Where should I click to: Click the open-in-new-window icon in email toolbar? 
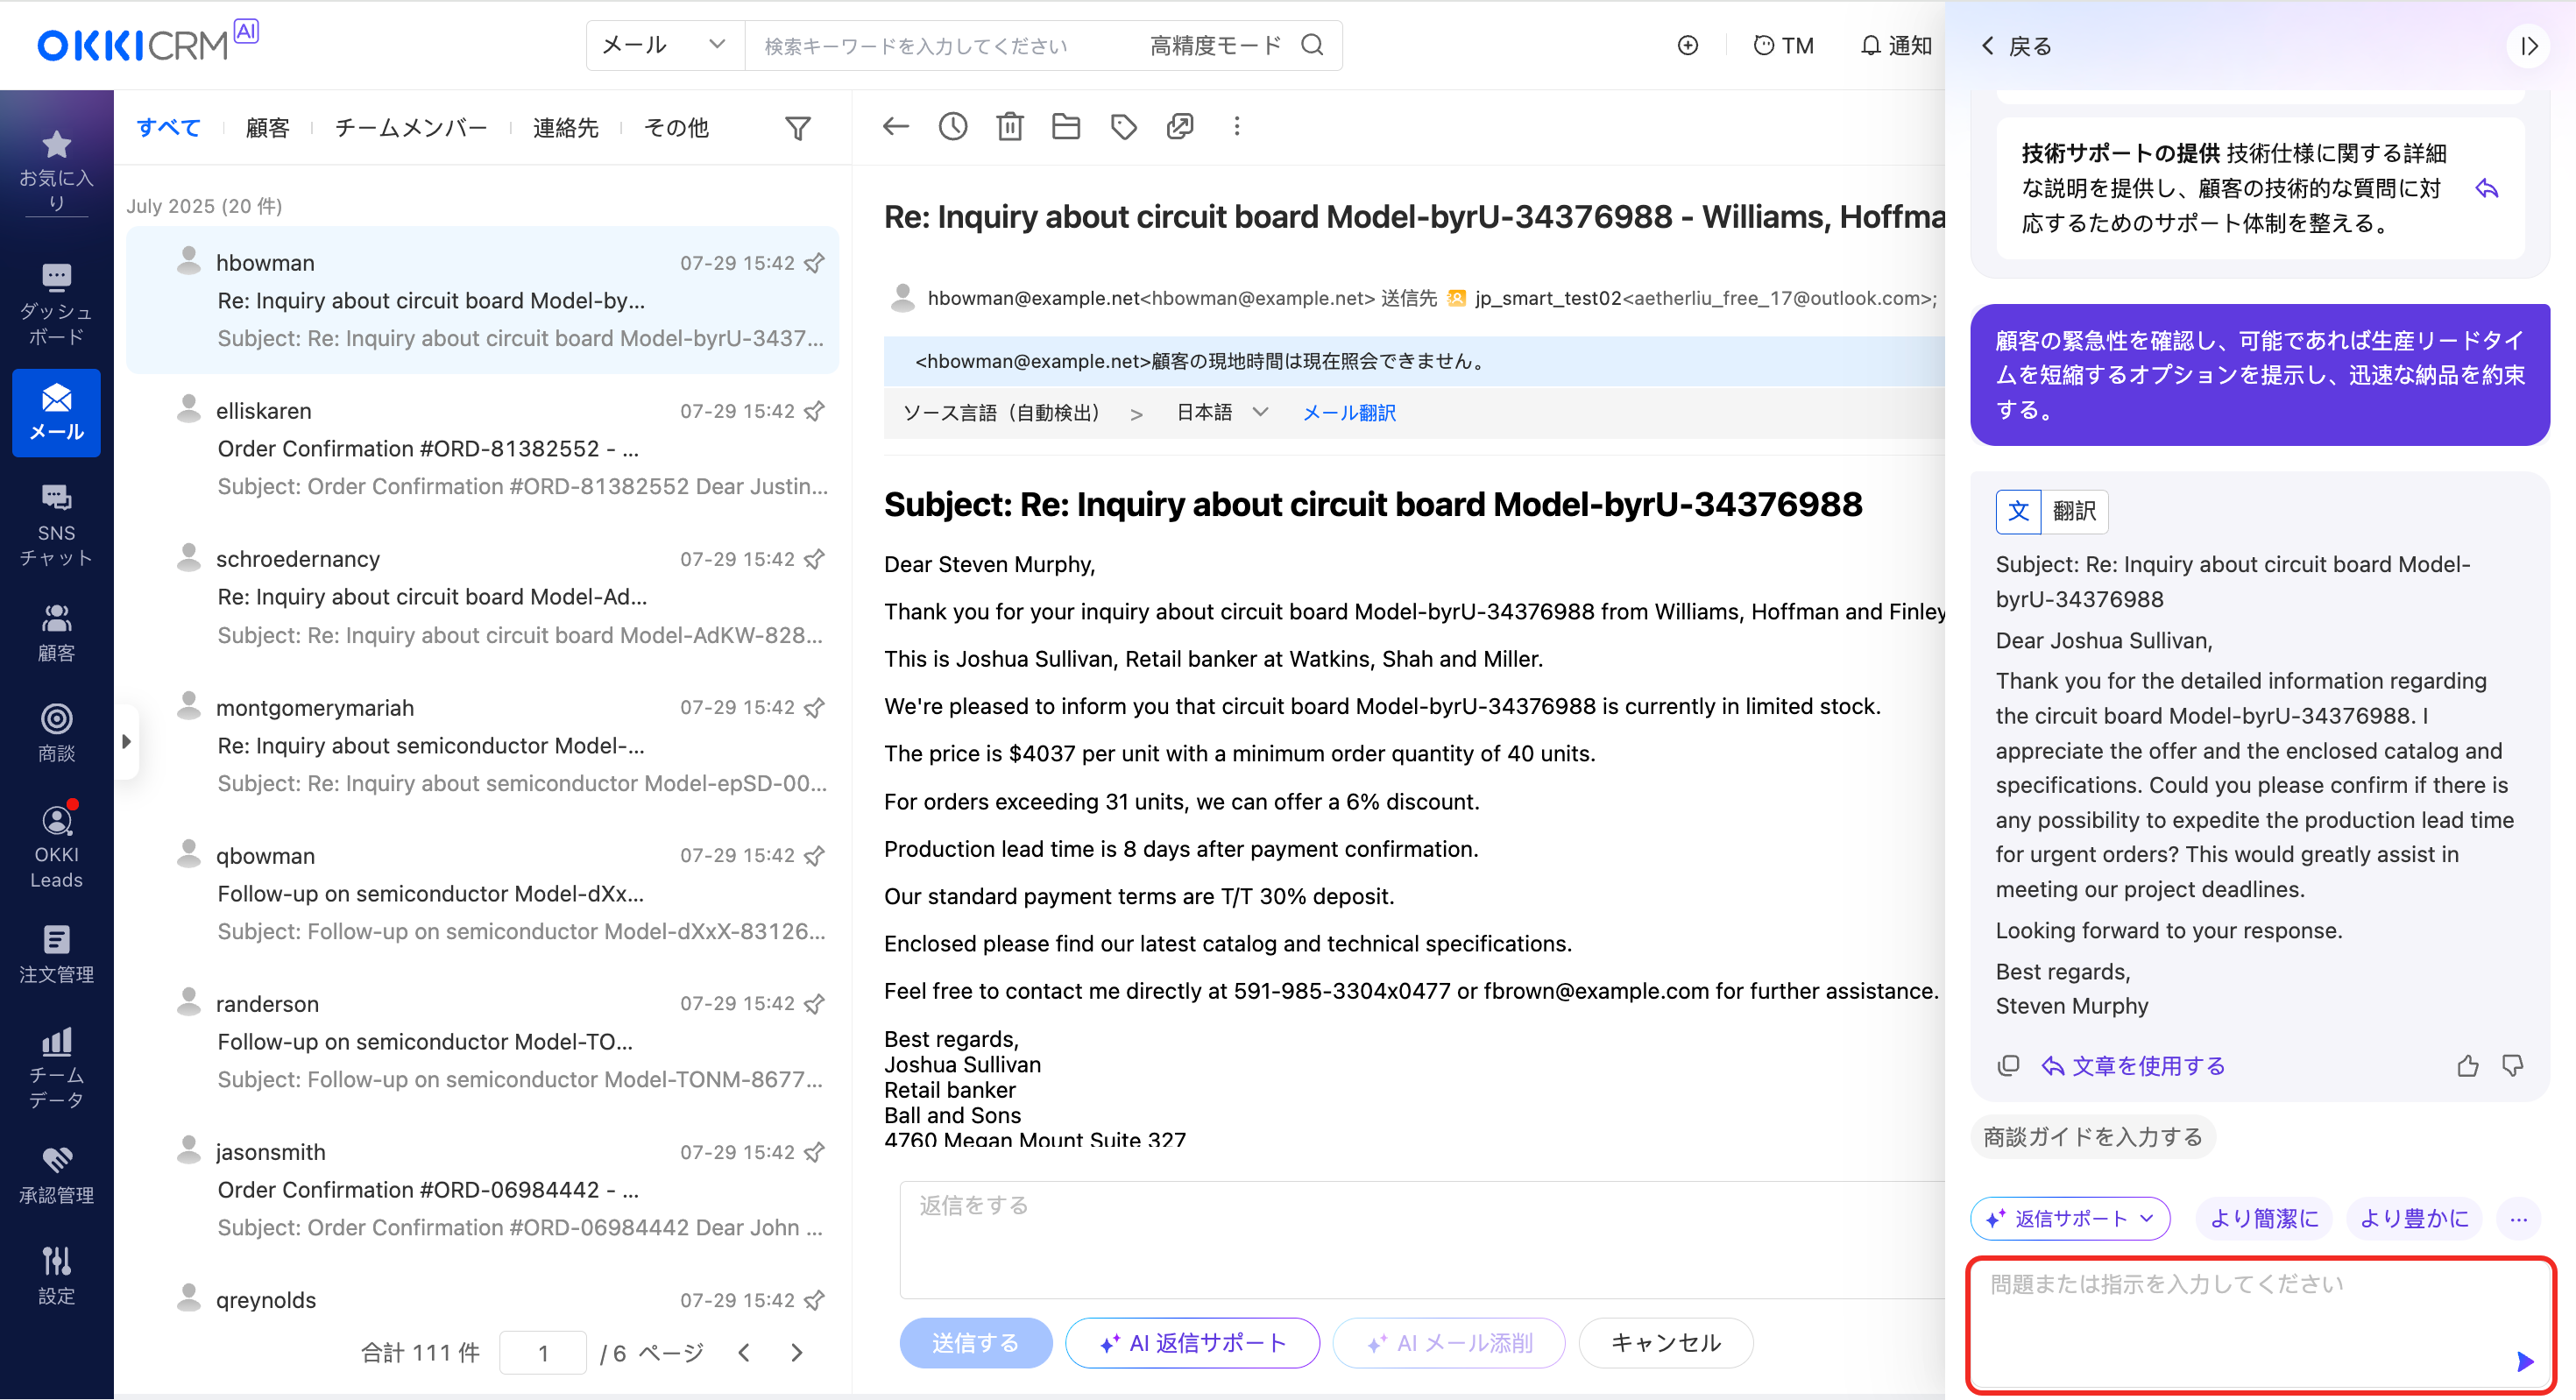pyautogui.click(x=1180, y=126)
